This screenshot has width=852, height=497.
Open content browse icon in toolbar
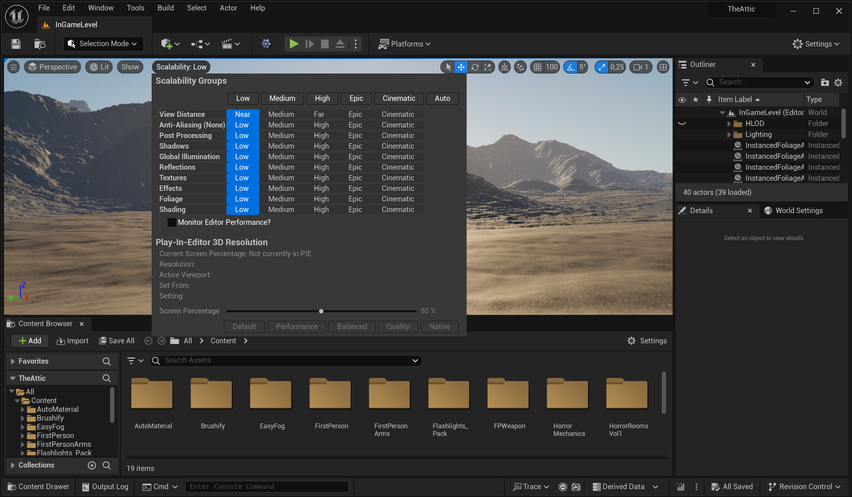click(x=40, y=44)
